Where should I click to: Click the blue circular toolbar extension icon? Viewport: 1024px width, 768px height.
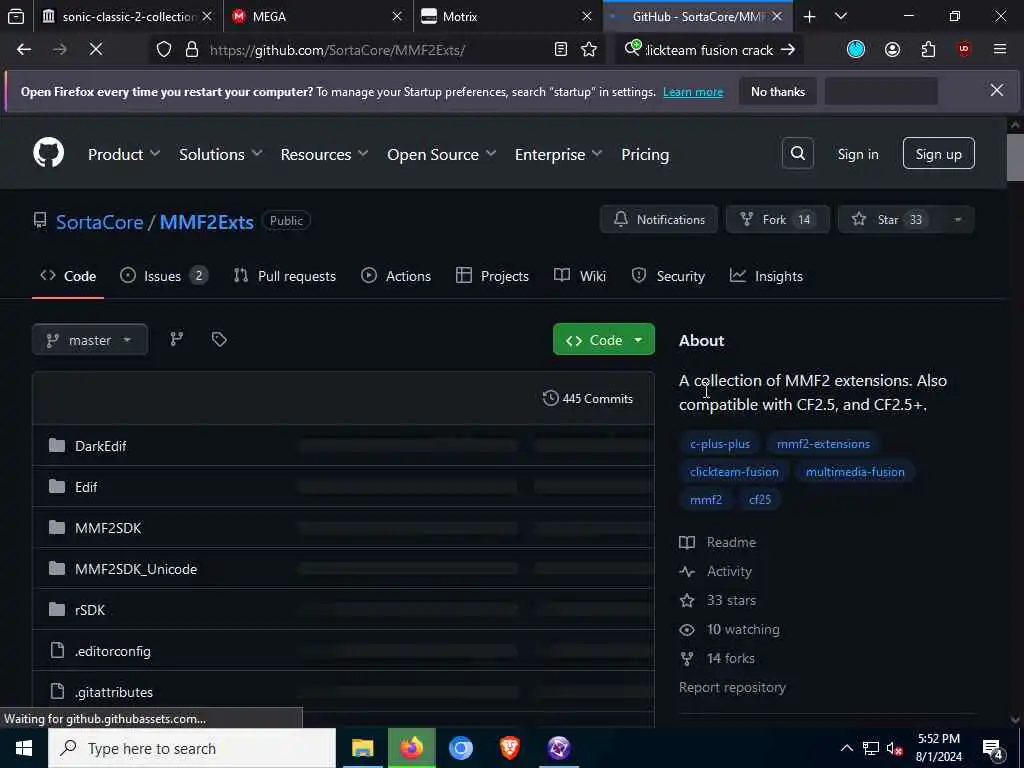(856, 50)
